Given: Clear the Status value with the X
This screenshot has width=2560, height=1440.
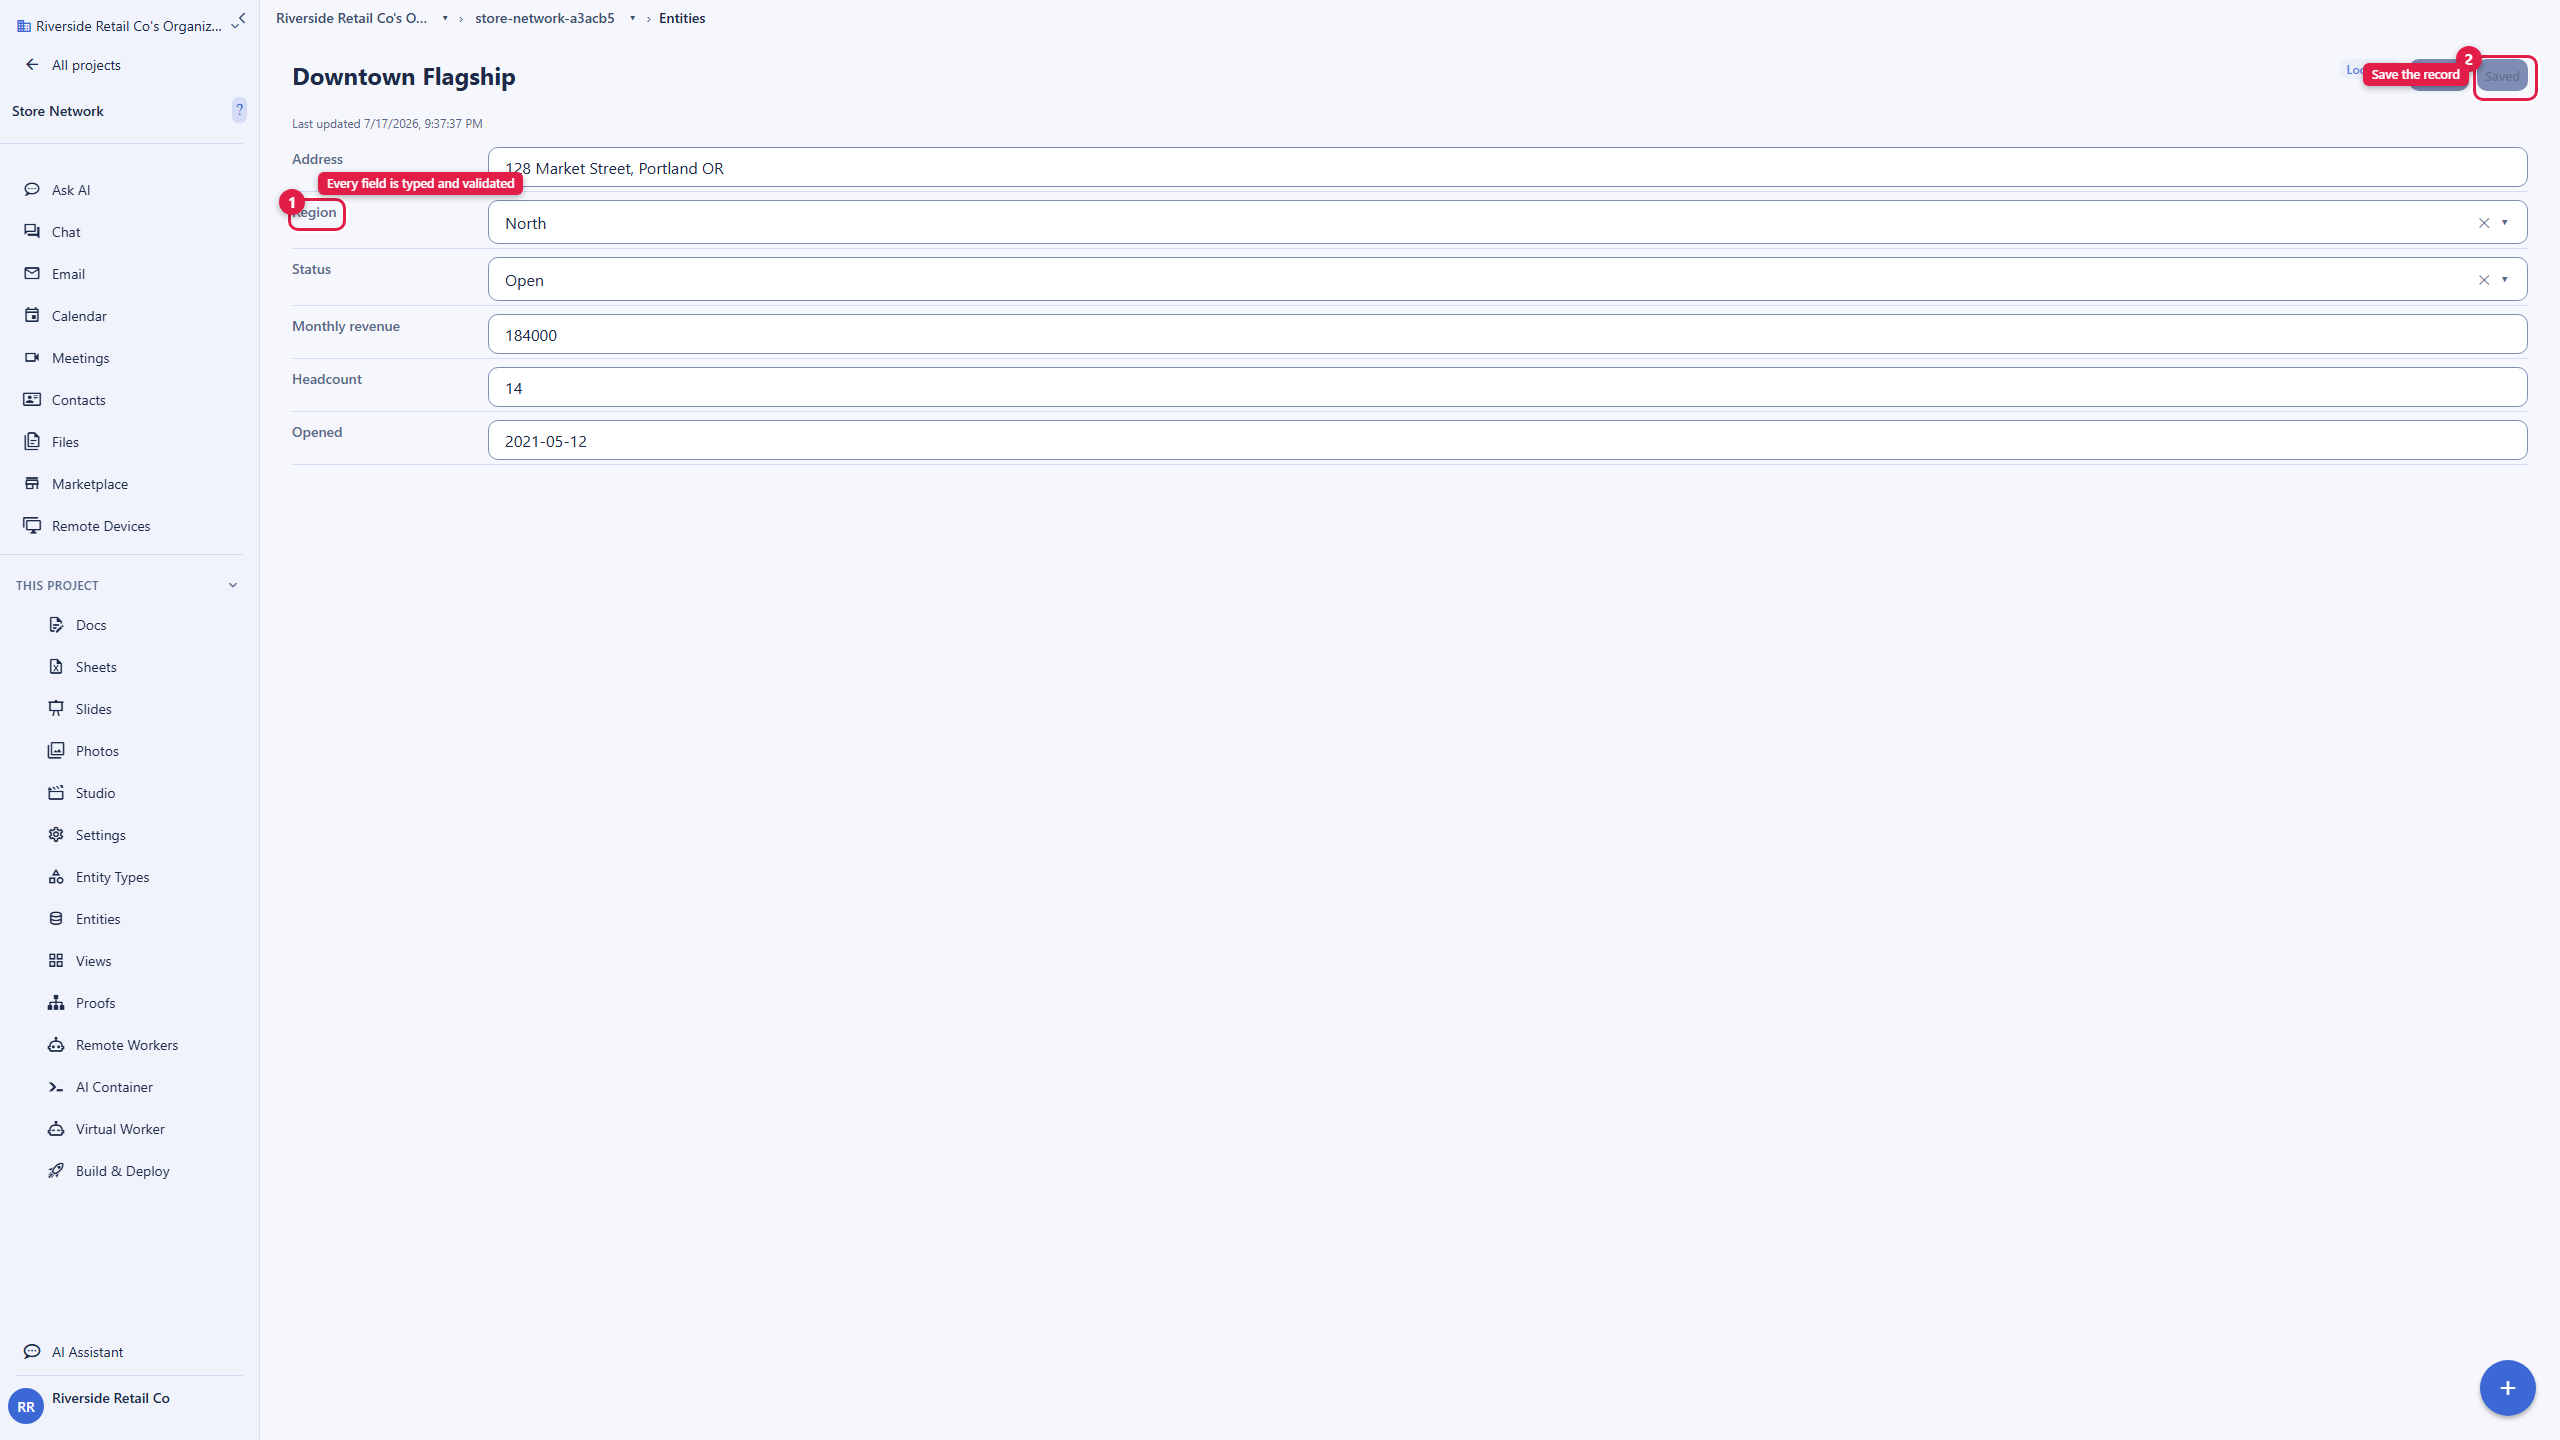Looking at the screenshot, I should (2484, 280).
